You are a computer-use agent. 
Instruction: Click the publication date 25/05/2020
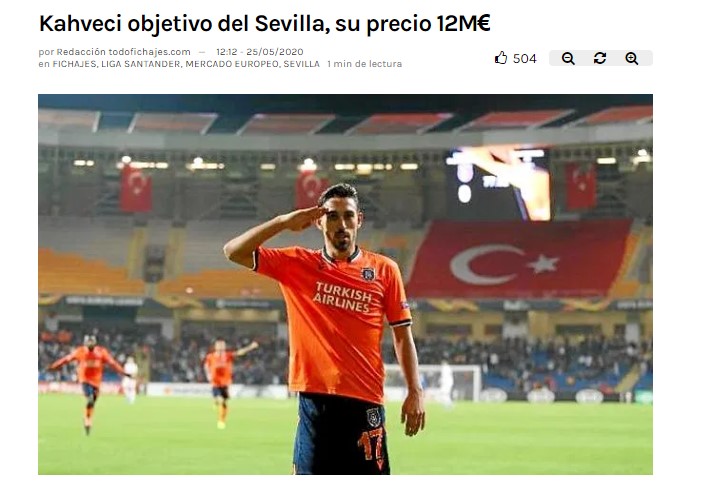tap(275, 52)
